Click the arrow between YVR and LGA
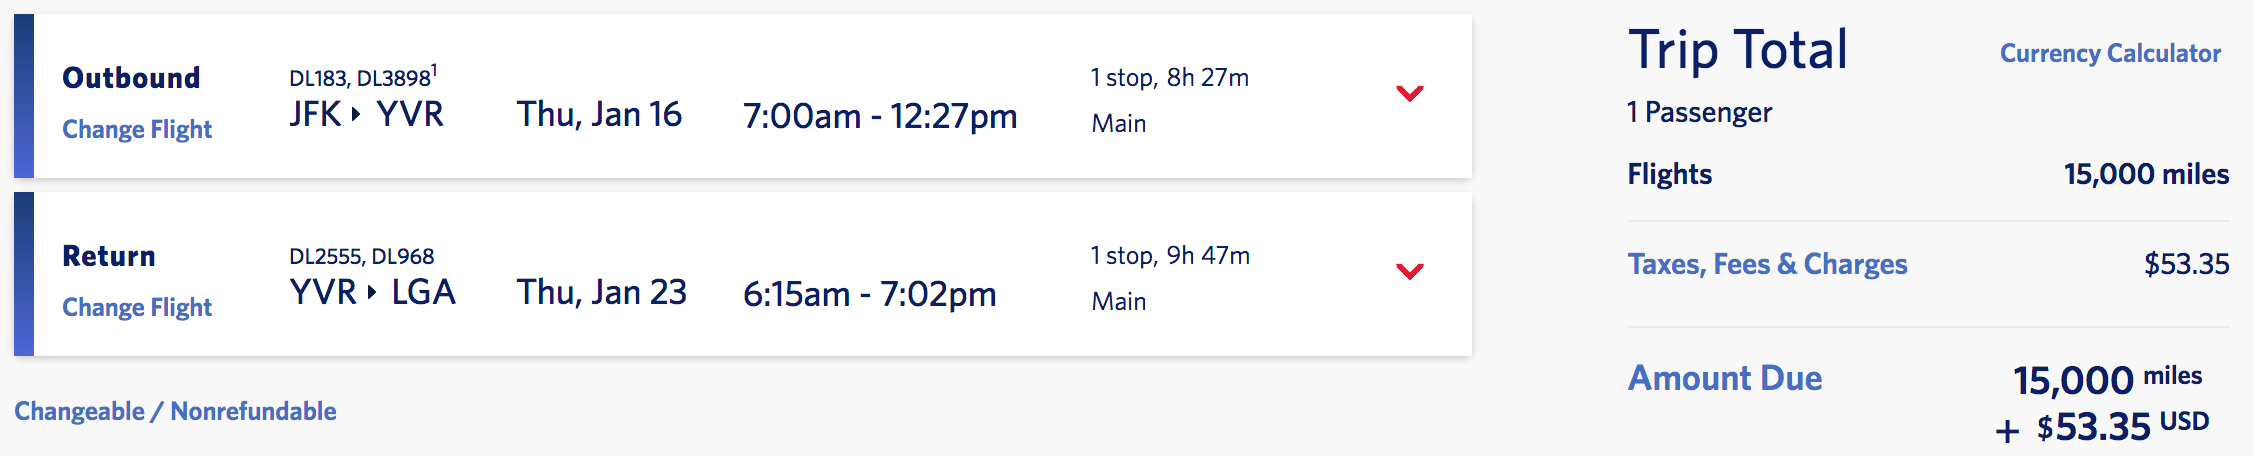 [x=372, y=293]
